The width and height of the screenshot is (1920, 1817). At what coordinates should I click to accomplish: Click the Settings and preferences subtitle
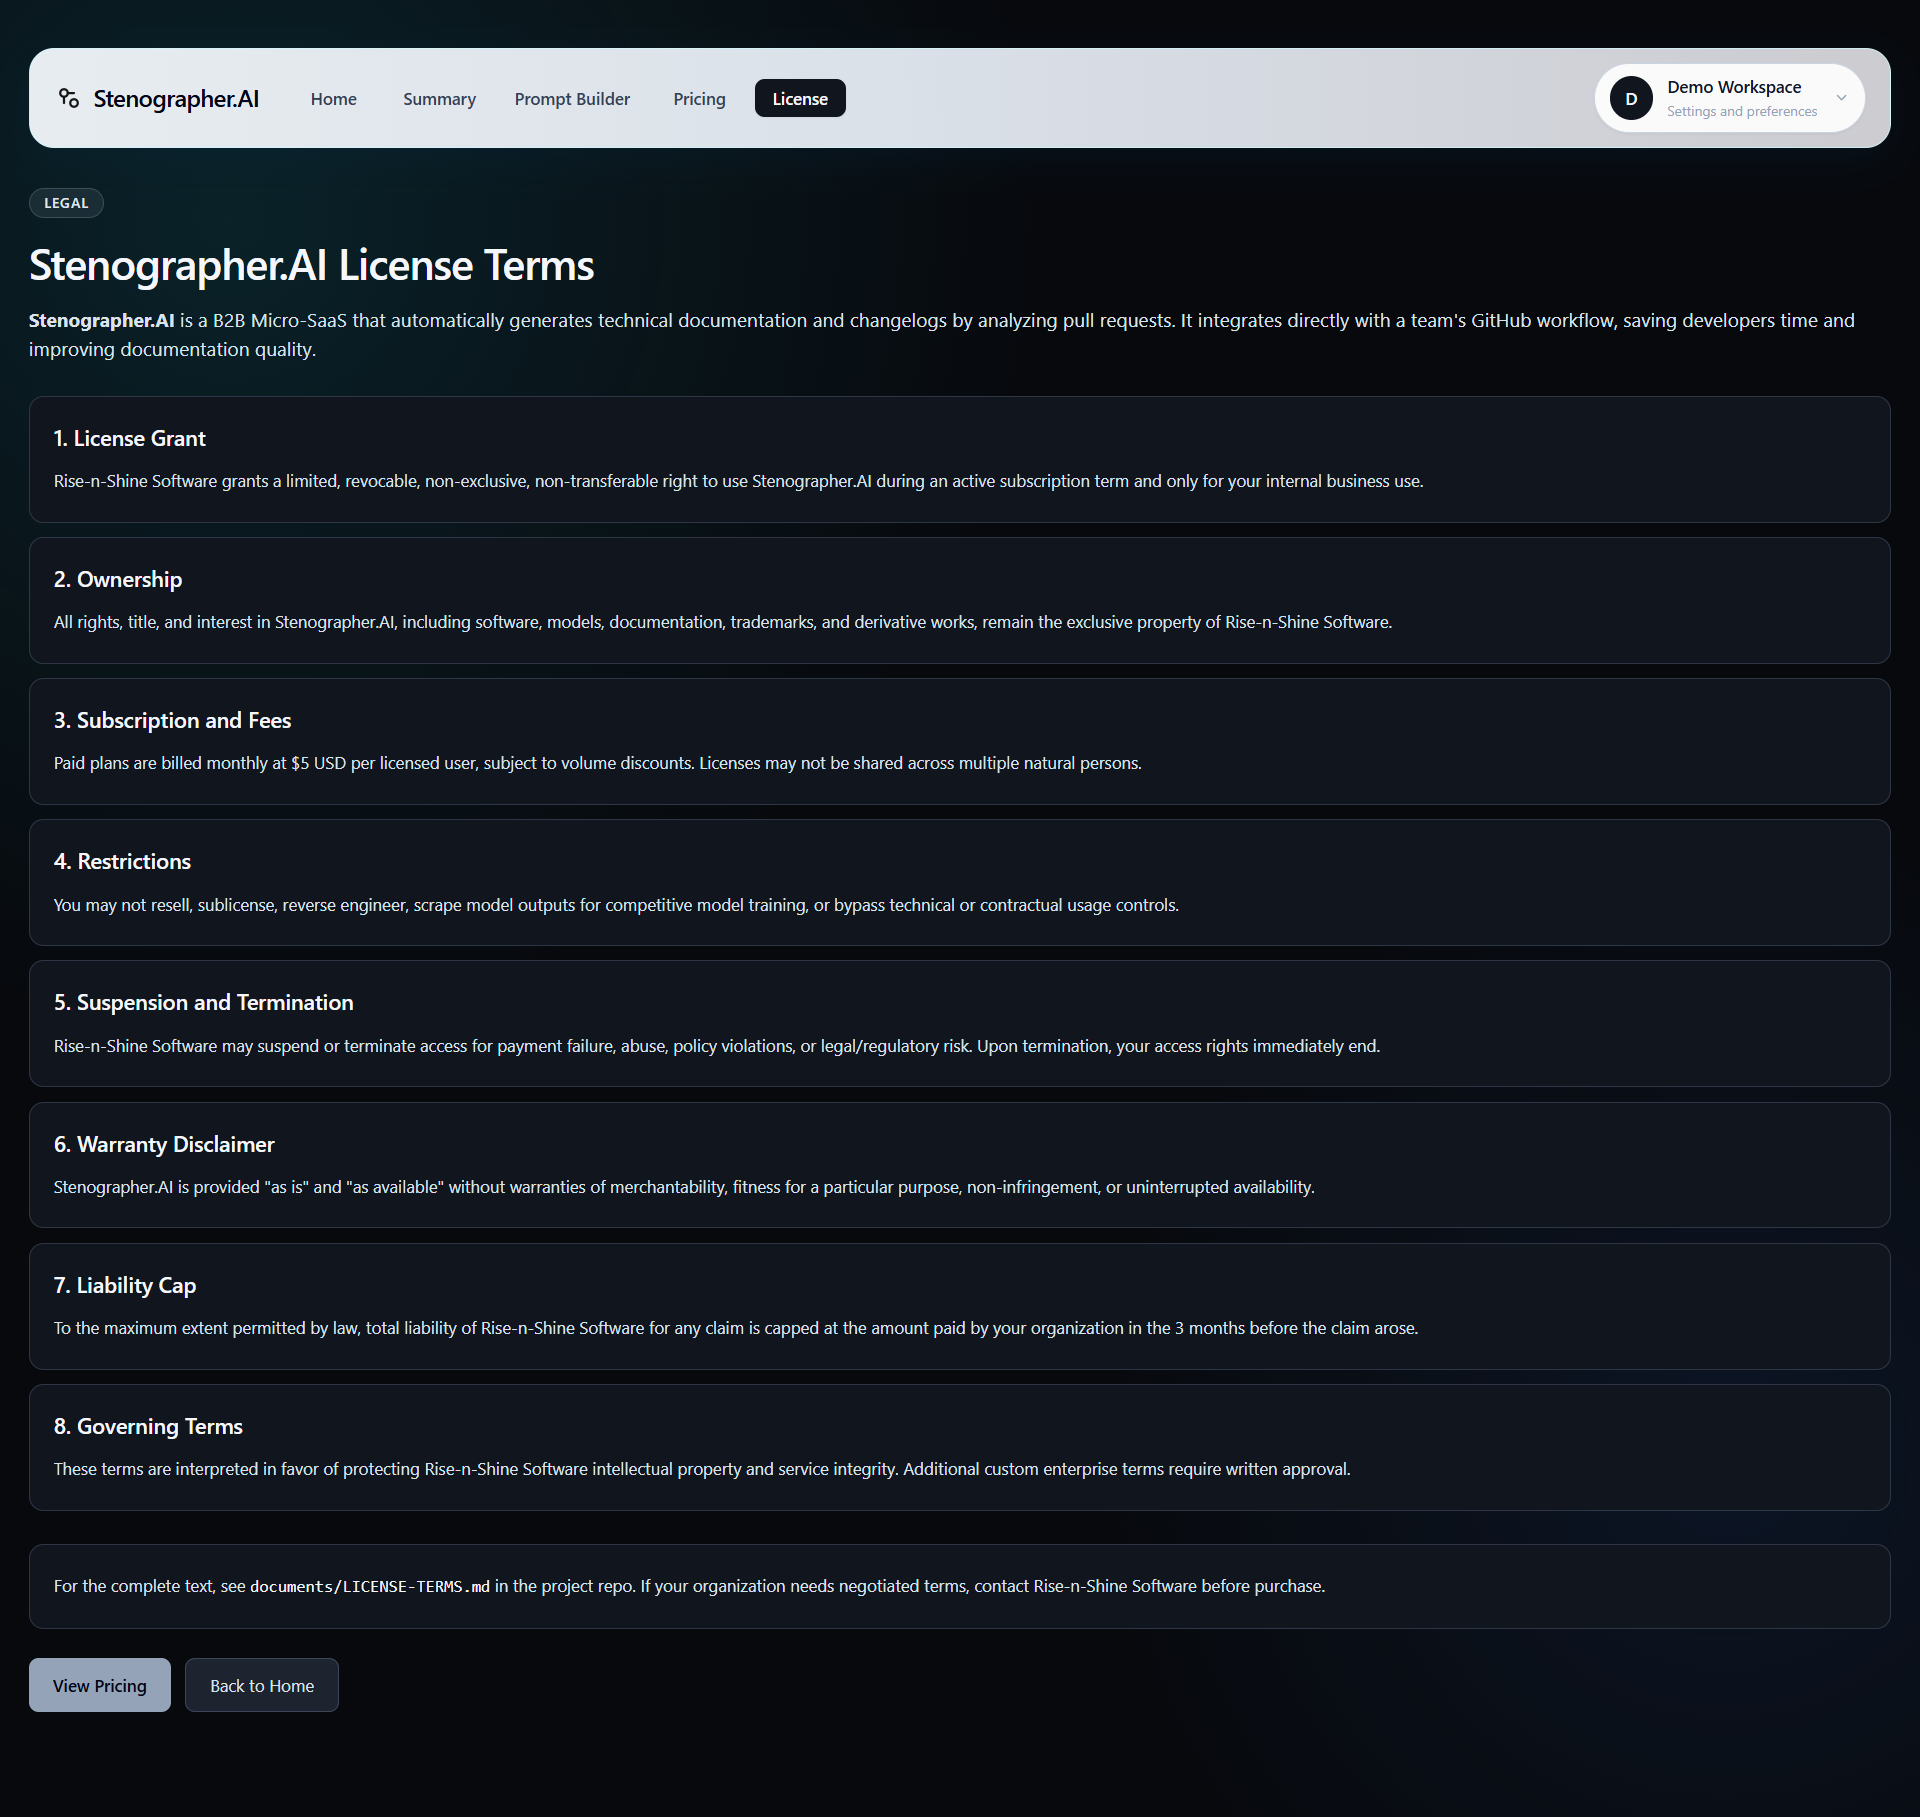pos(1741,112)
